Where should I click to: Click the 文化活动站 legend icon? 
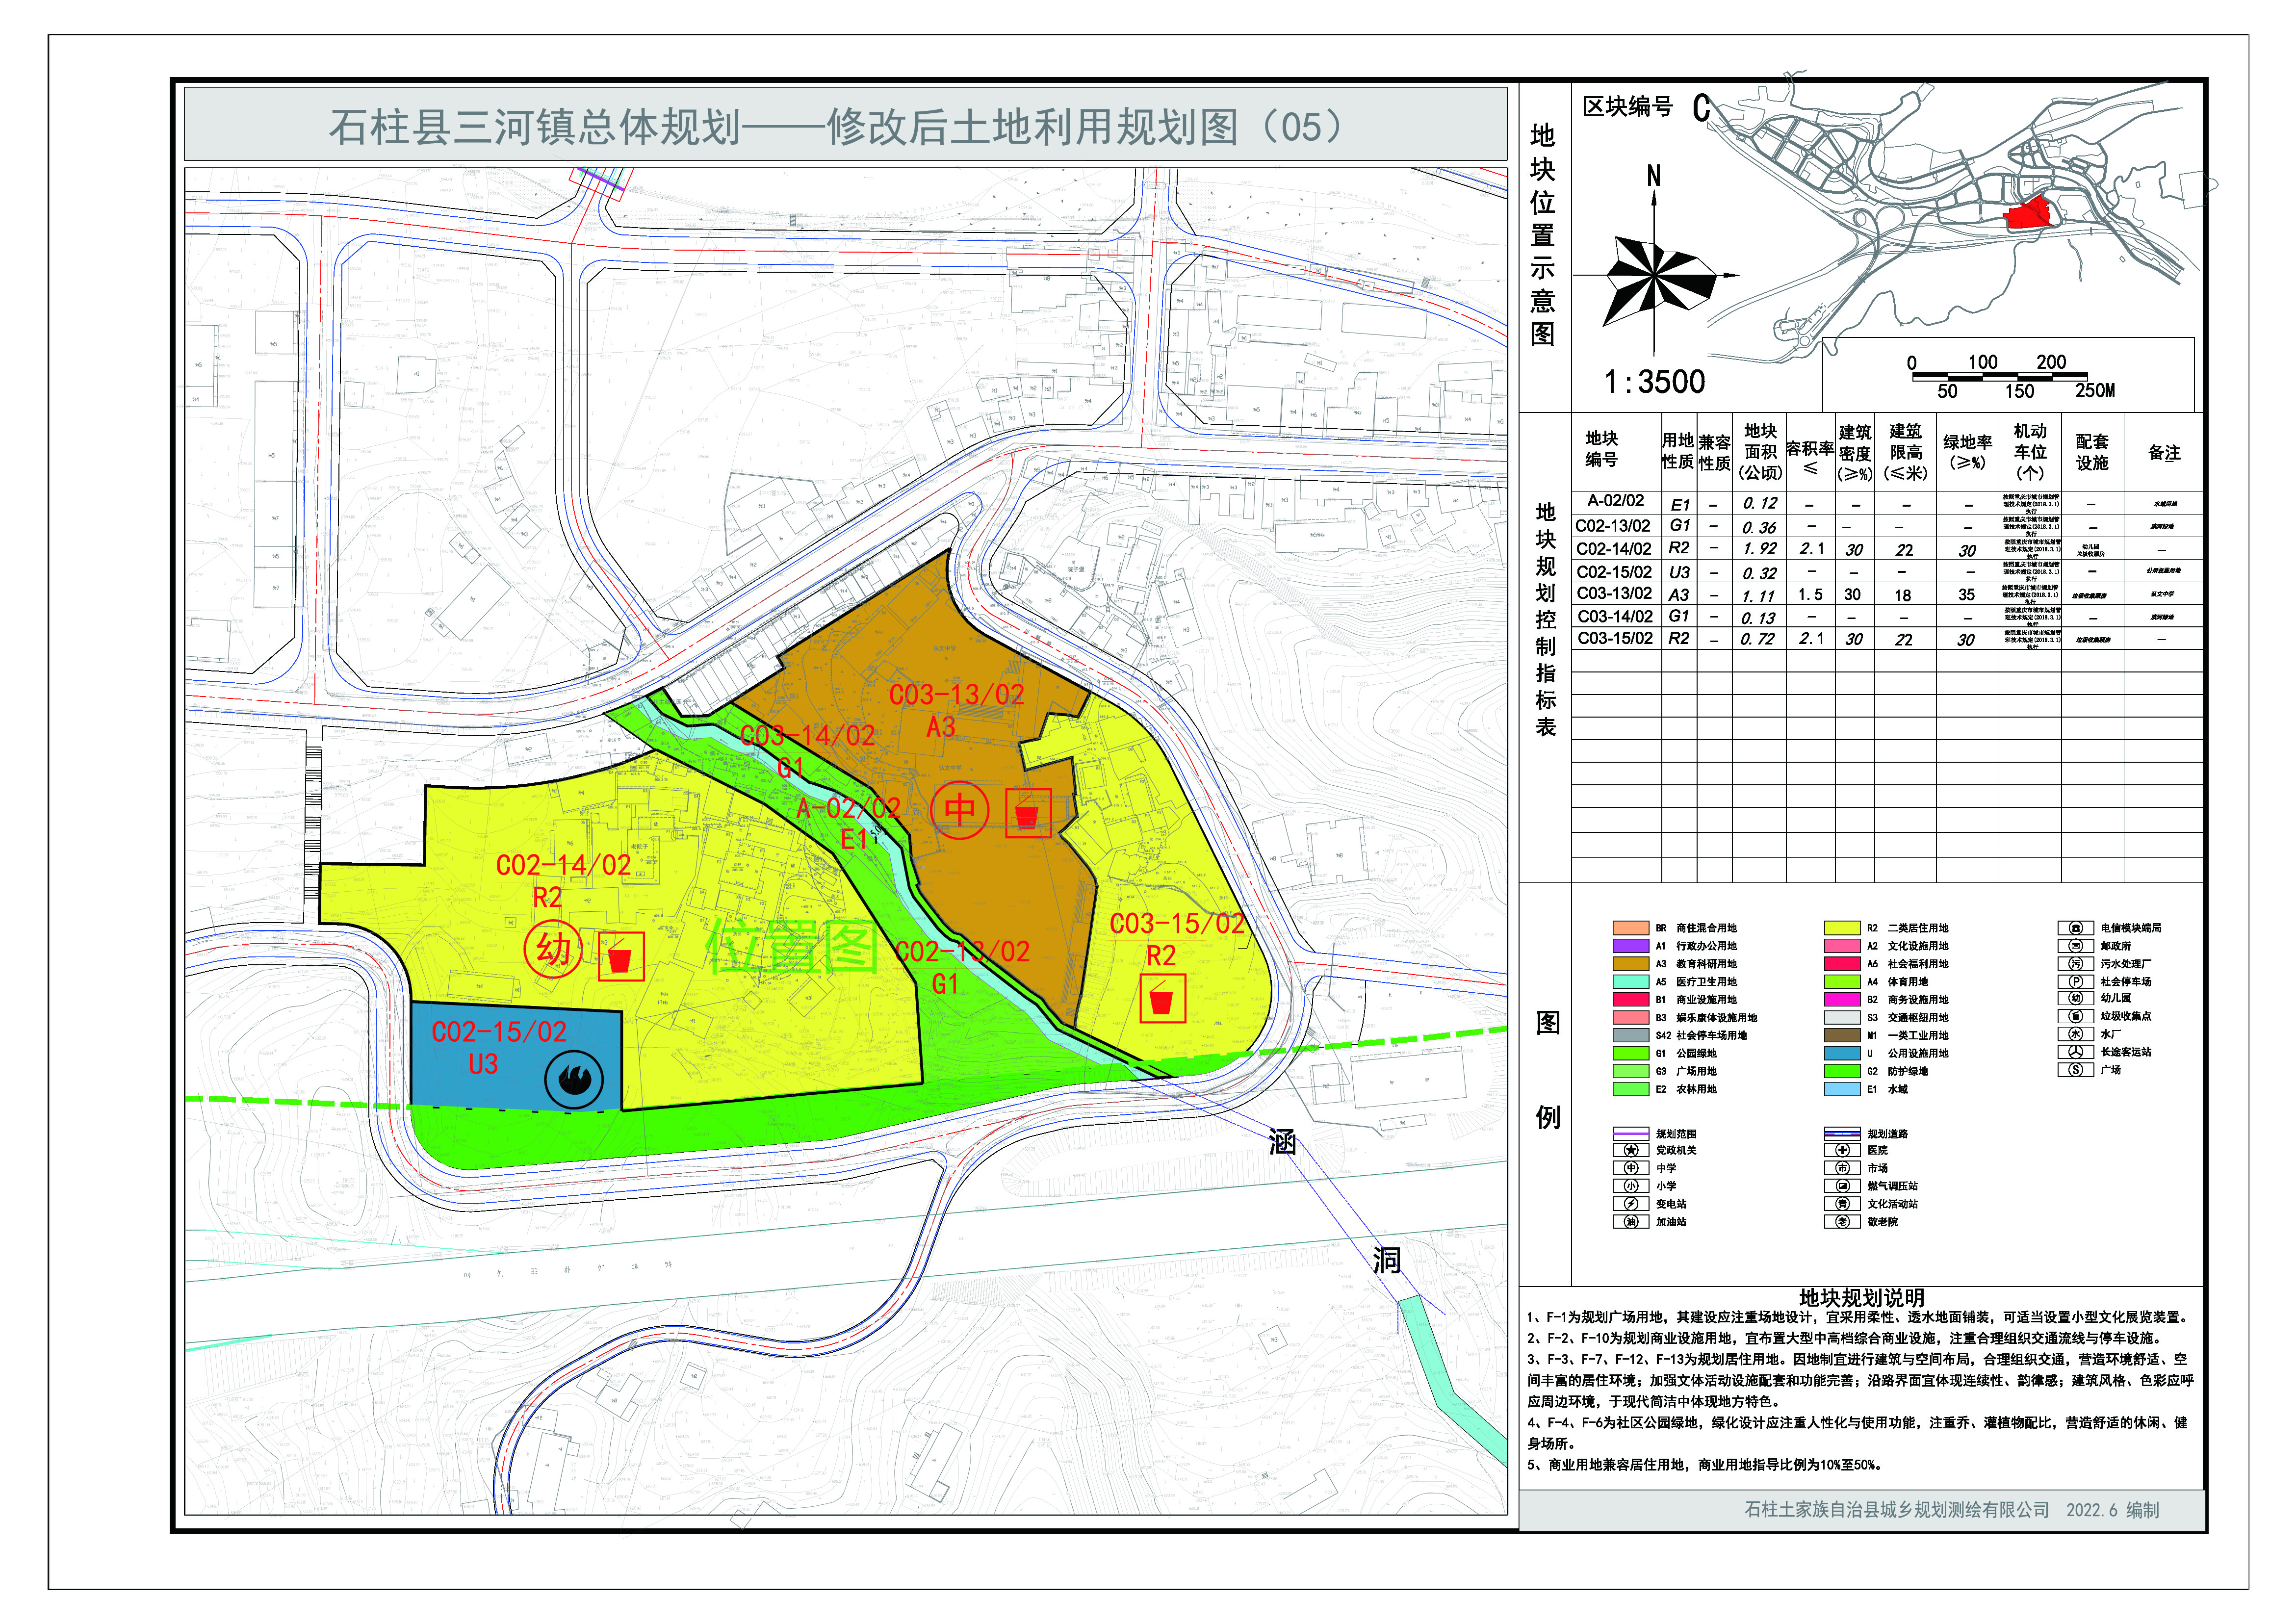[x=1842, y=1204]
